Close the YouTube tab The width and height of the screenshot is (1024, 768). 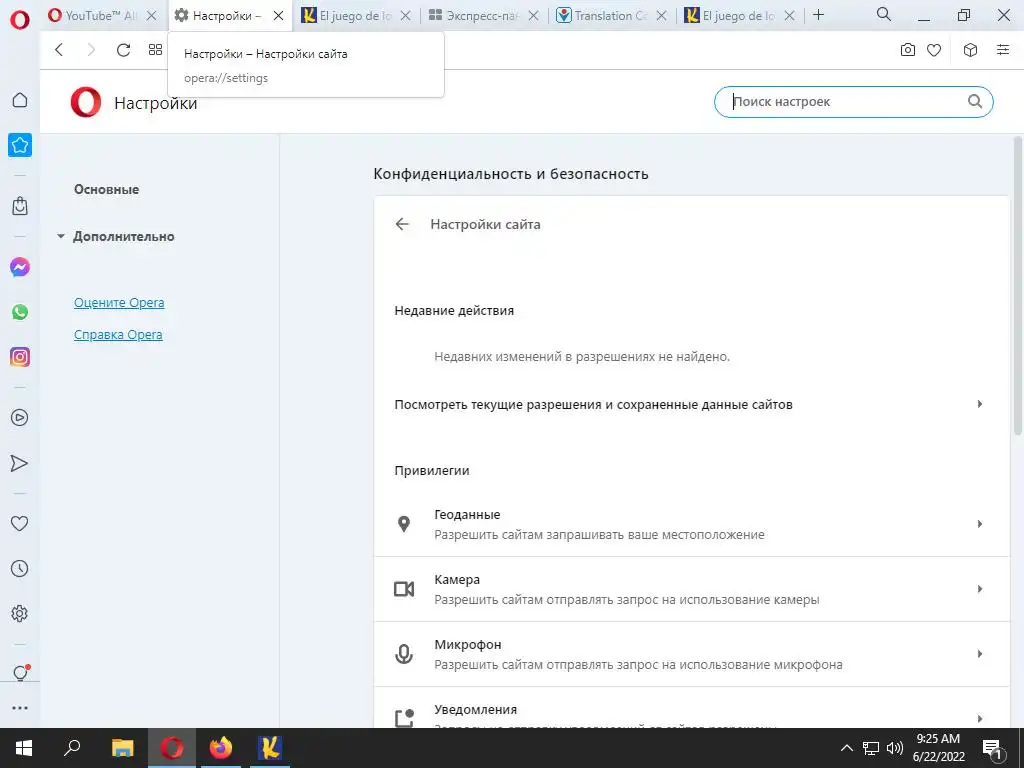click(151, 16)
